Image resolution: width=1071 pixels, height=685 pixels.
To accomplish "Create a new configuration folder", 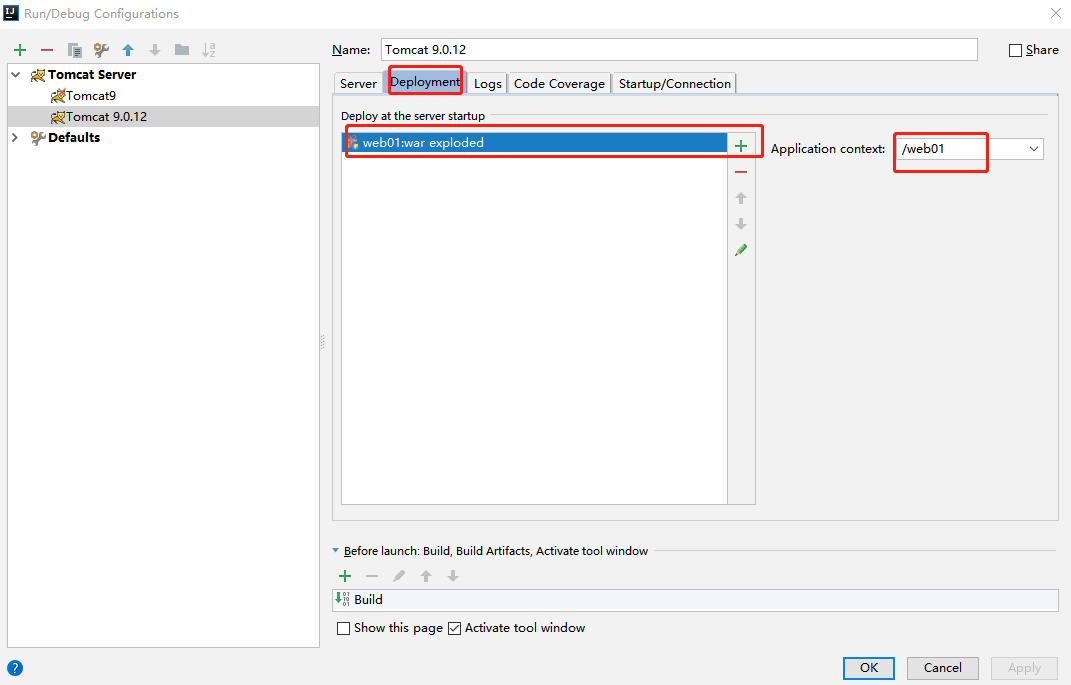I will click(x=182, y=50).
